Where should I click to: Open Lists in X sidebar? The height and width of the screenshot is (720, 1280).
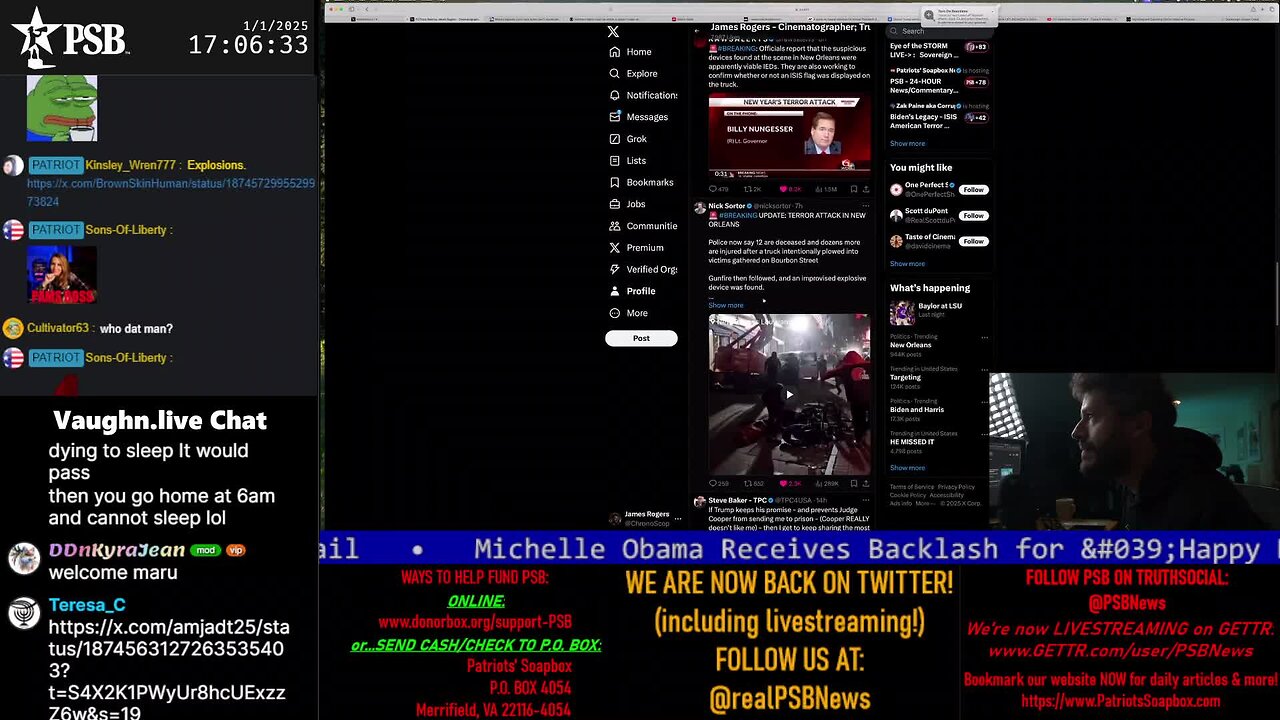coord(628,161)
